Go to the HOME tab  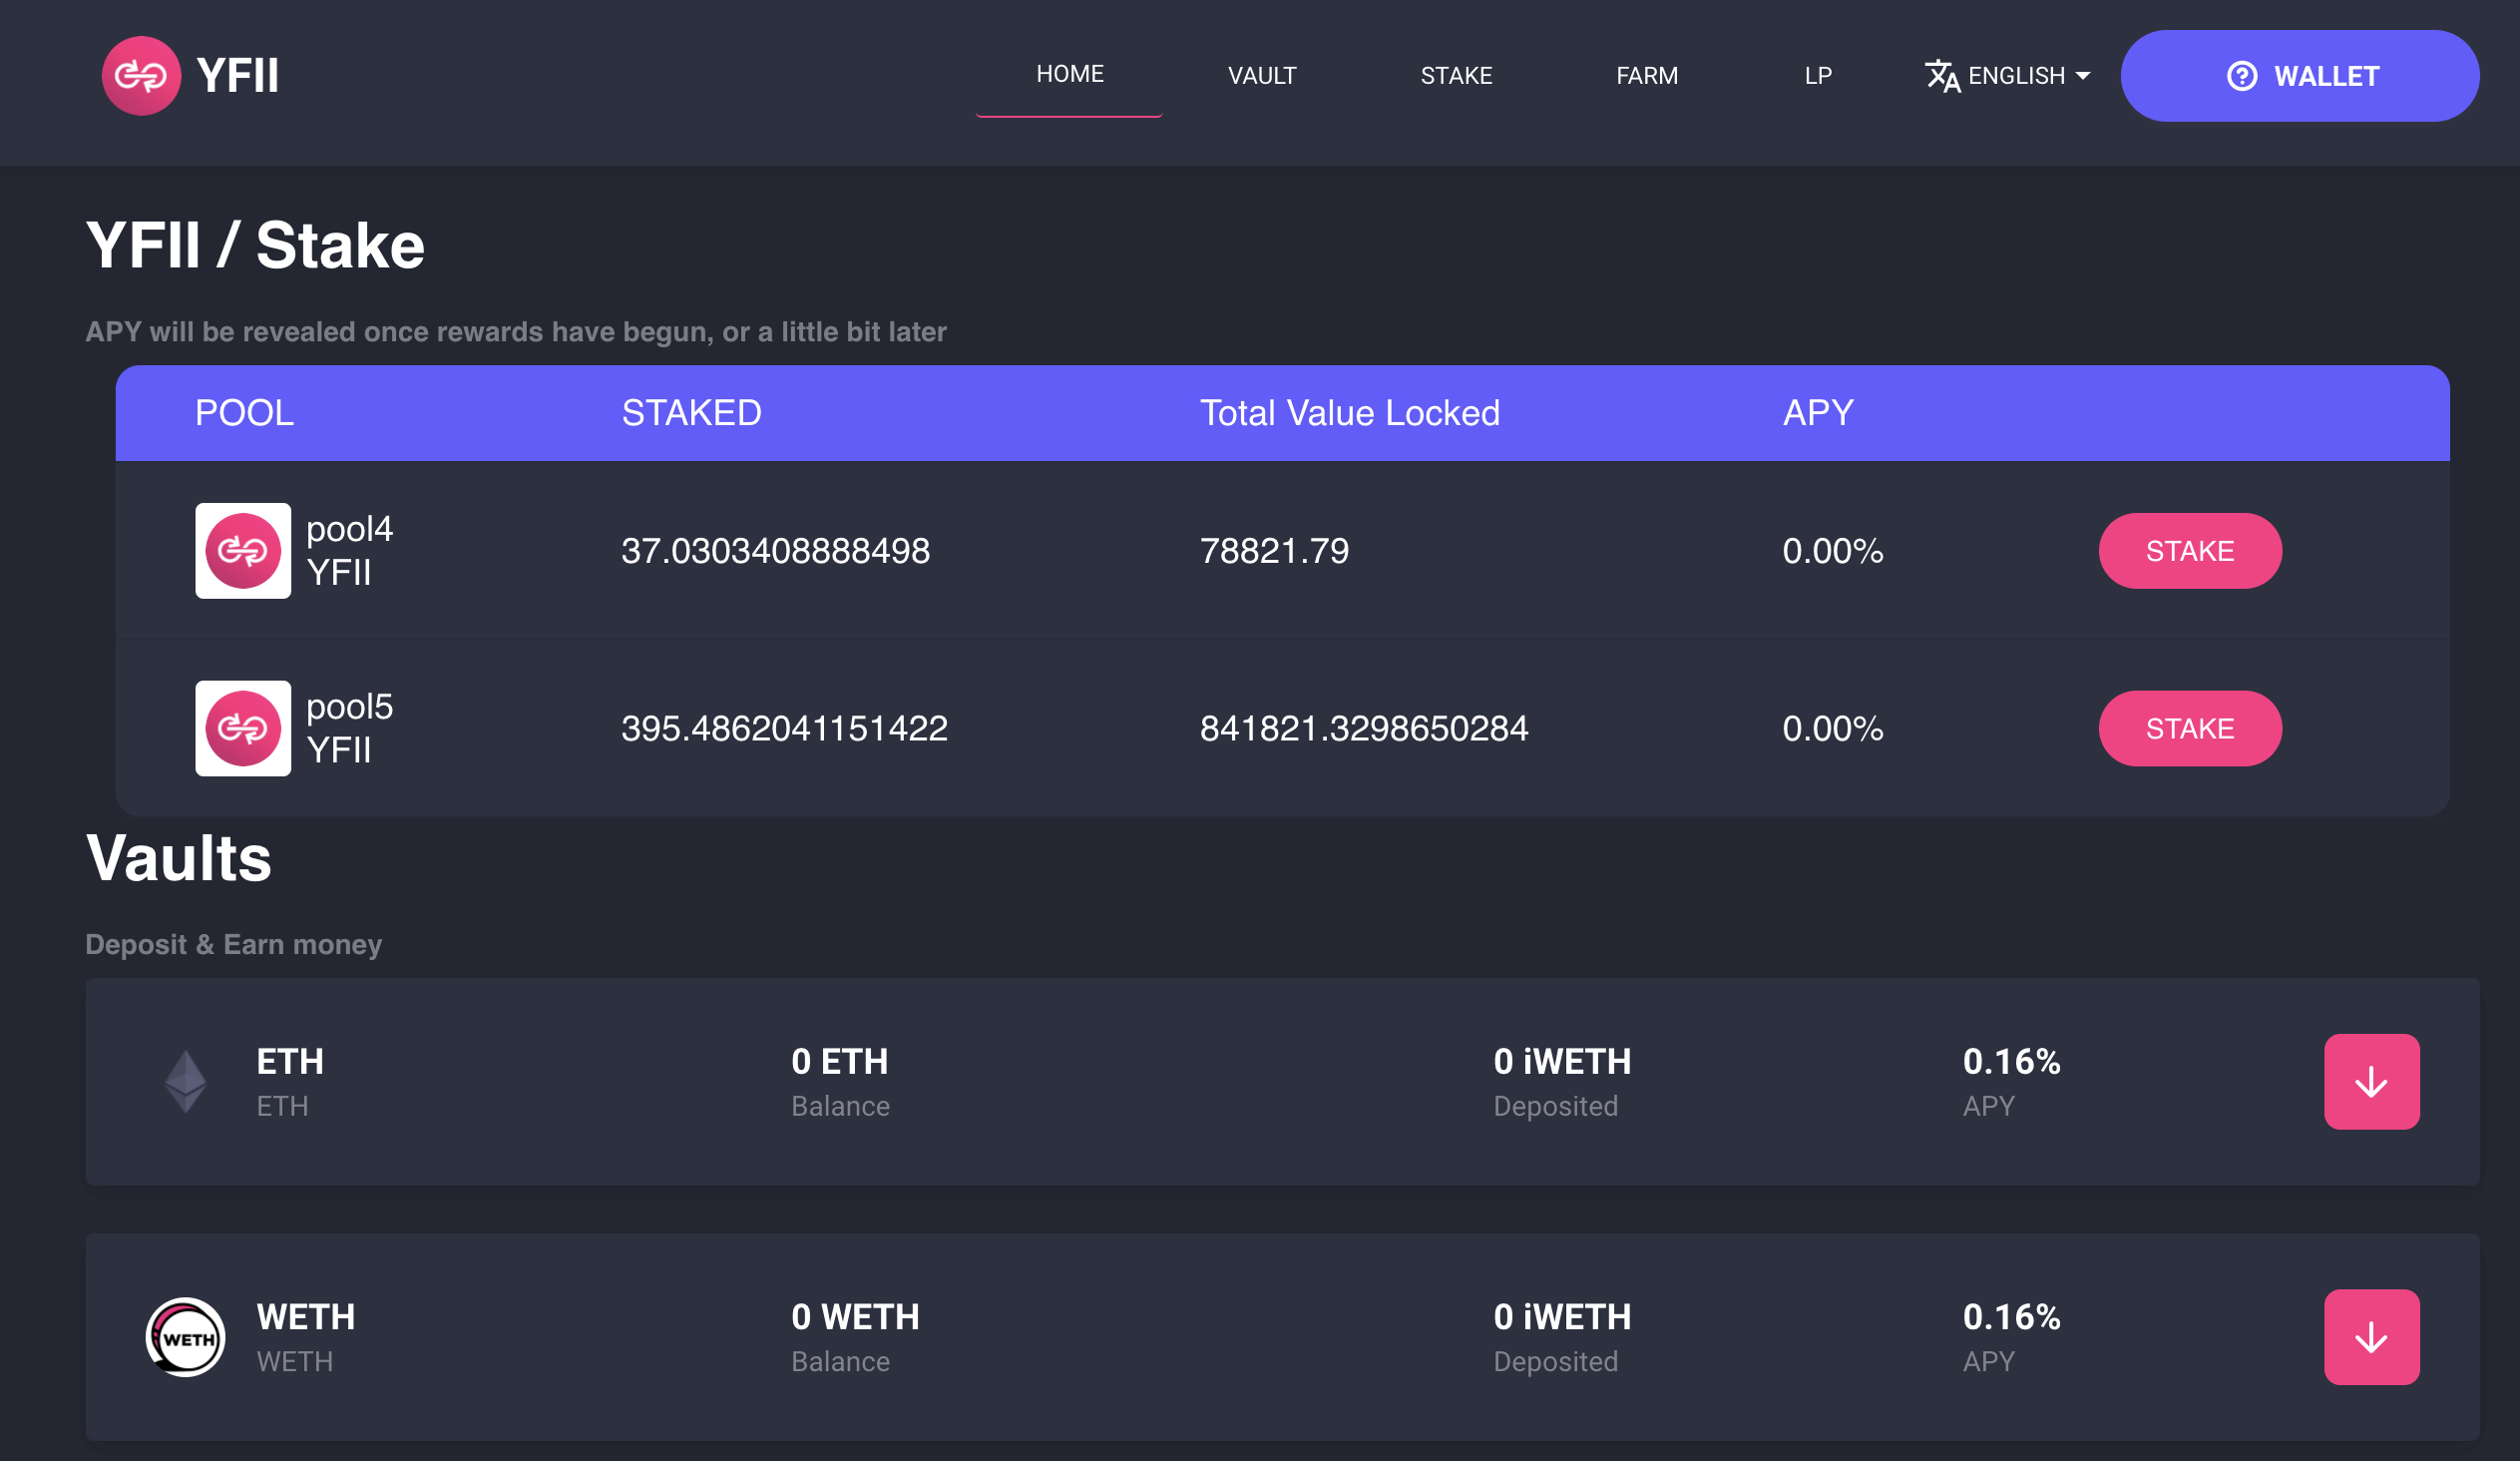click(x=1069, y=74)
